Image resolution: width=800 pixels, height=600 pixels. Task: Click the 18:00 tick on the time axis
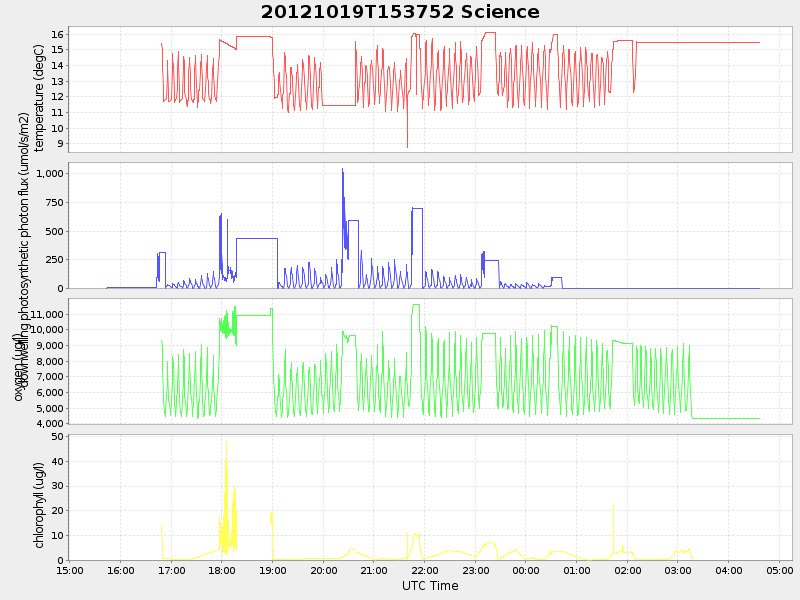[x=222, y=571]
